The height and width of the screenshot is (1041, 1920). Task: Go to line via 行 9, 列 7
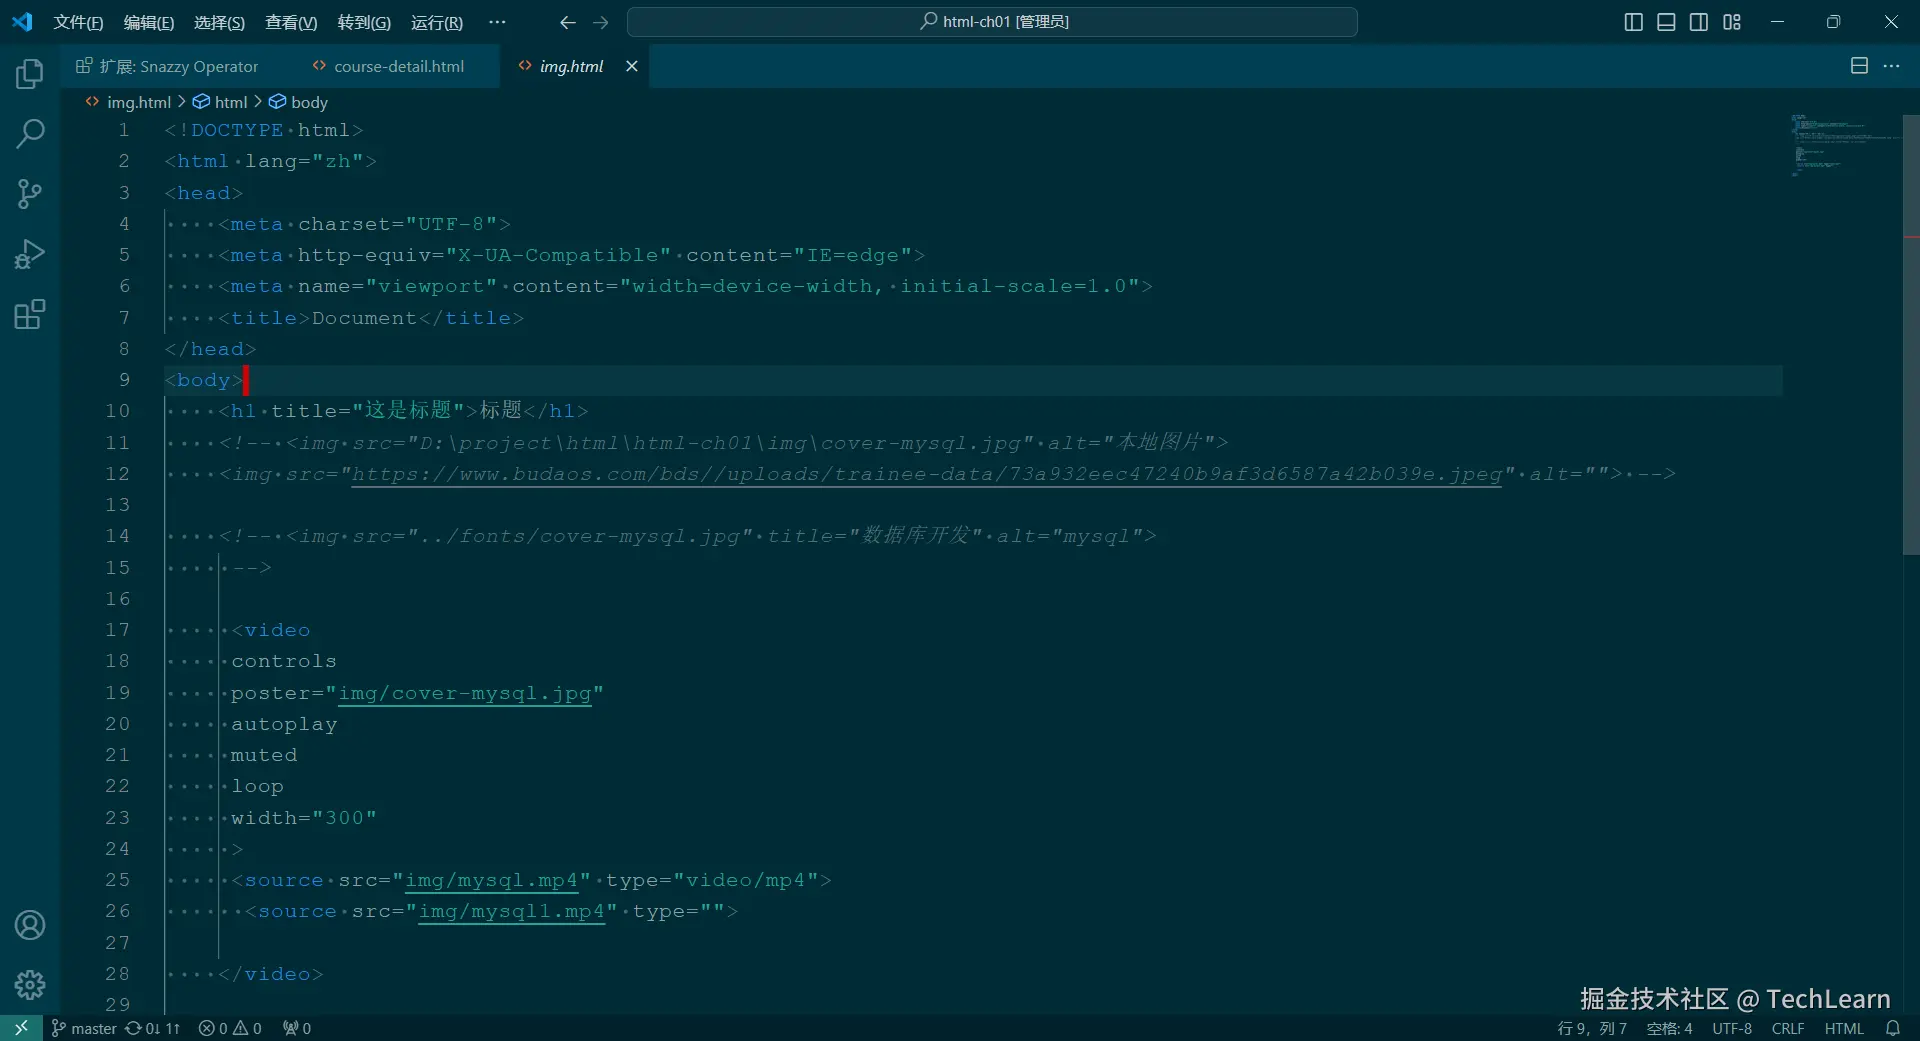[1592, 1028]
